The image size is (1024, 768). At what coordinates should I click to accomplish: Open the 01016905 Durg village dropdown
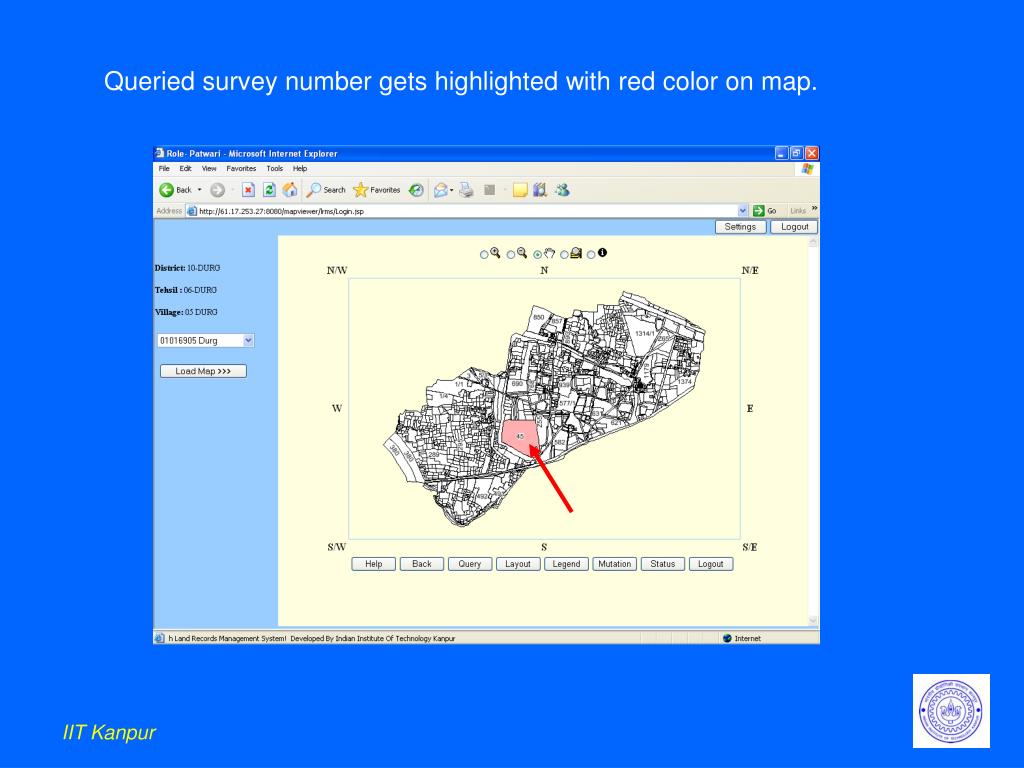tap(247, 339)
